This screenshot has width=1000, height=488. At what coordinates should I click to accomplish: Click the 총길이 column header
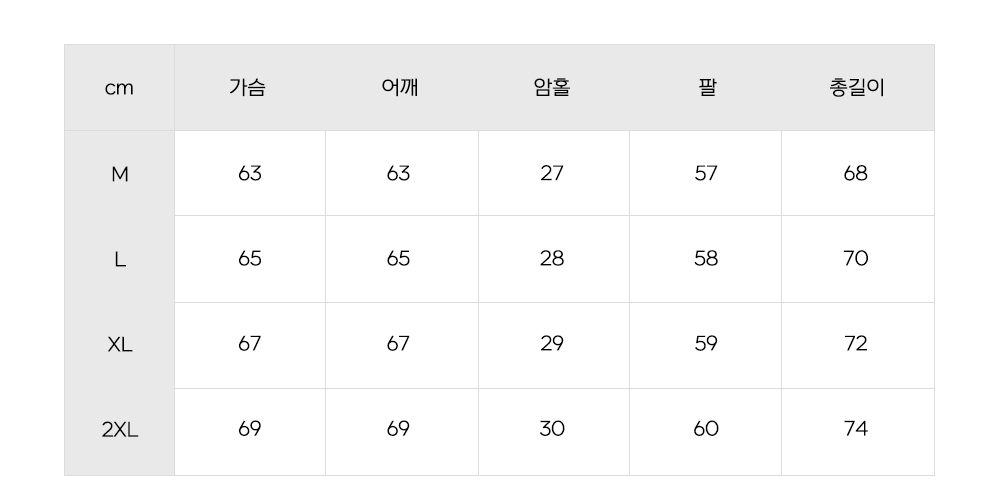(x=857, y=87)
